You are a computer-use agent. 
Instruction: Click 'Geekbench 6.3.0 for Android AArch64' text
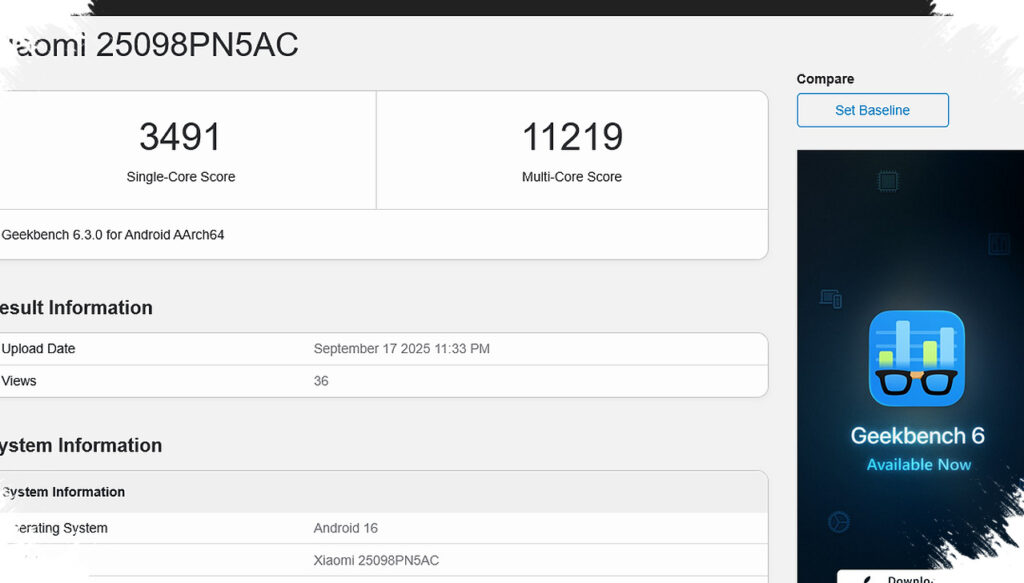(112, 234)
